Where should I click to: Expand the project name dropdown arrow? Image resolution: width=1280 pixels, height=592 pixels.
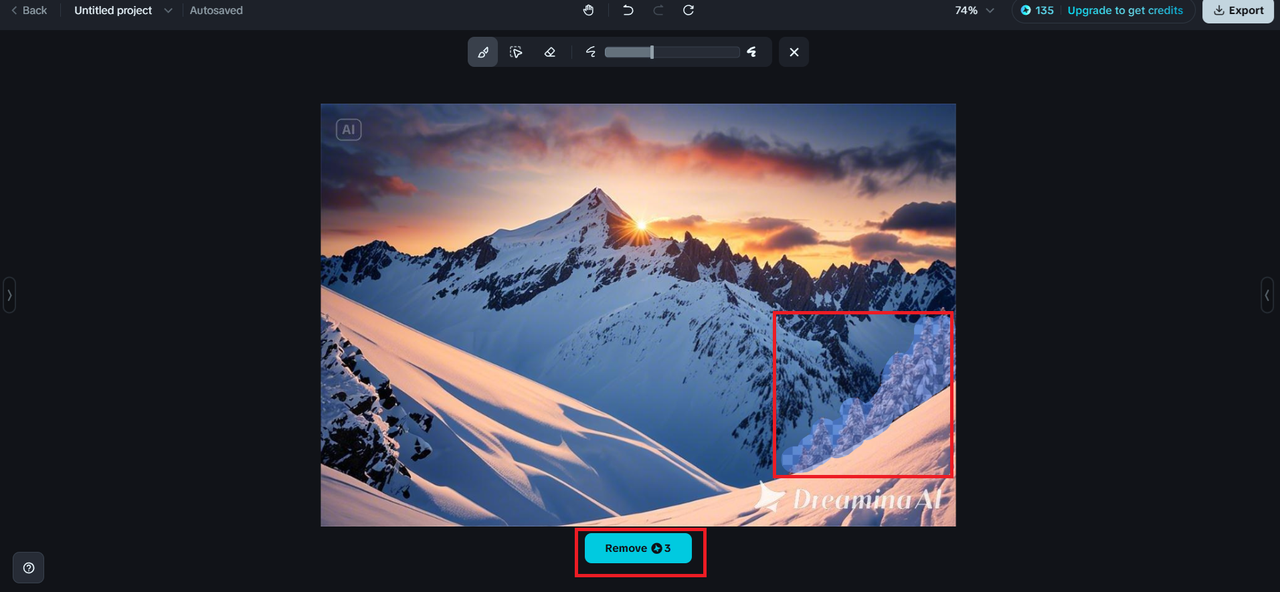click(x=167, y=10)
